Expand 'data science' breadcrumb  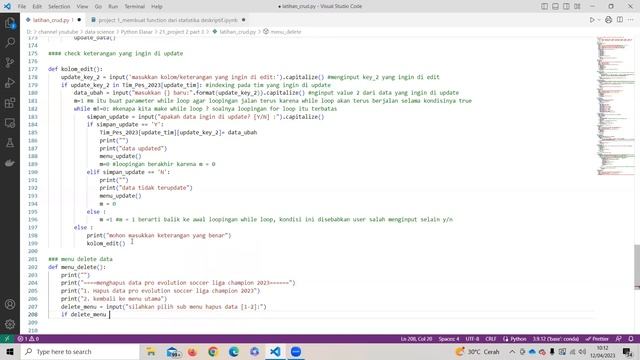coord(99,31)
